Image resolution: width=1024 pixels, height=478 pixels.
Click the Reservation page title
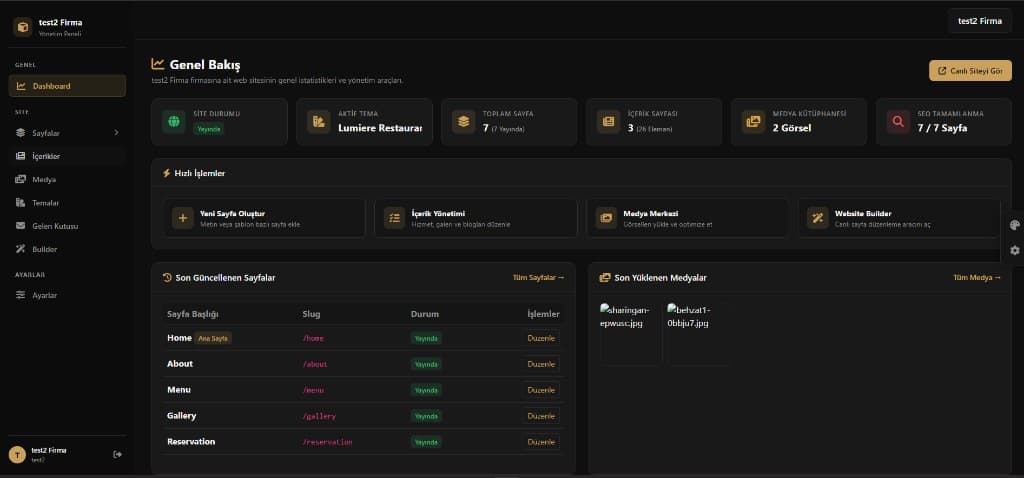191,441
